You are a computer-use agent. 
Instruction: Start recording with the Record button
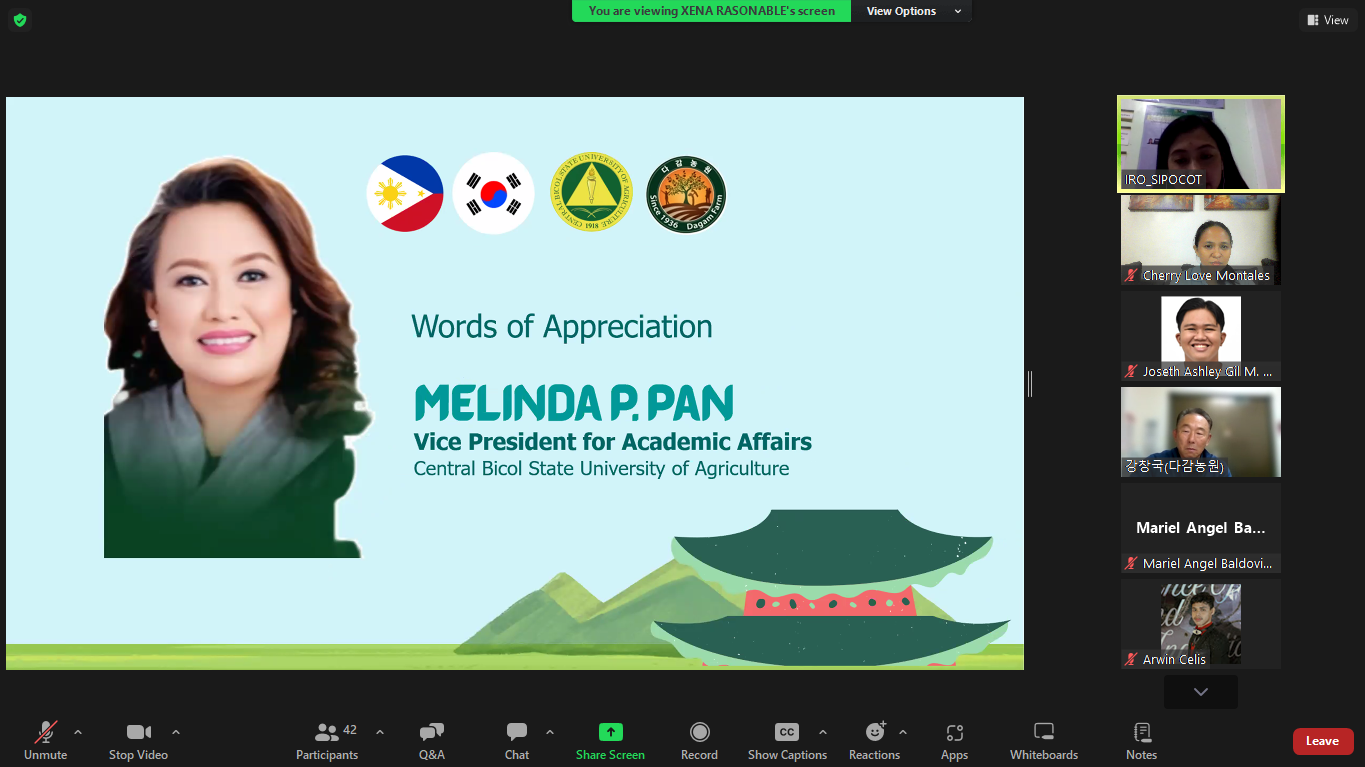699,741
